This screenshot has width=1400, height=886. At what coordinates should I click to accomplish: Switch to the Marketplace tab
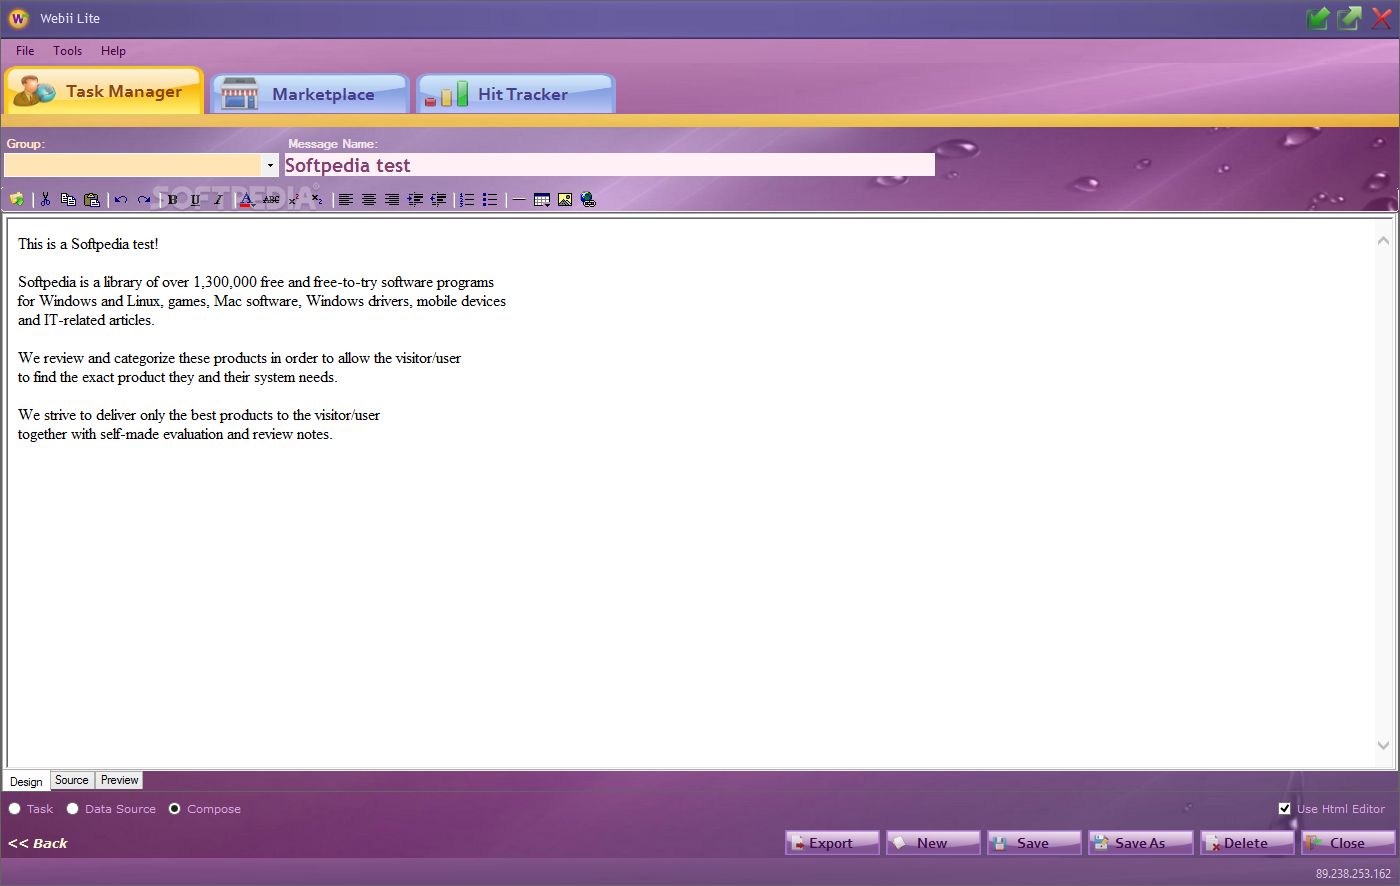310,94
